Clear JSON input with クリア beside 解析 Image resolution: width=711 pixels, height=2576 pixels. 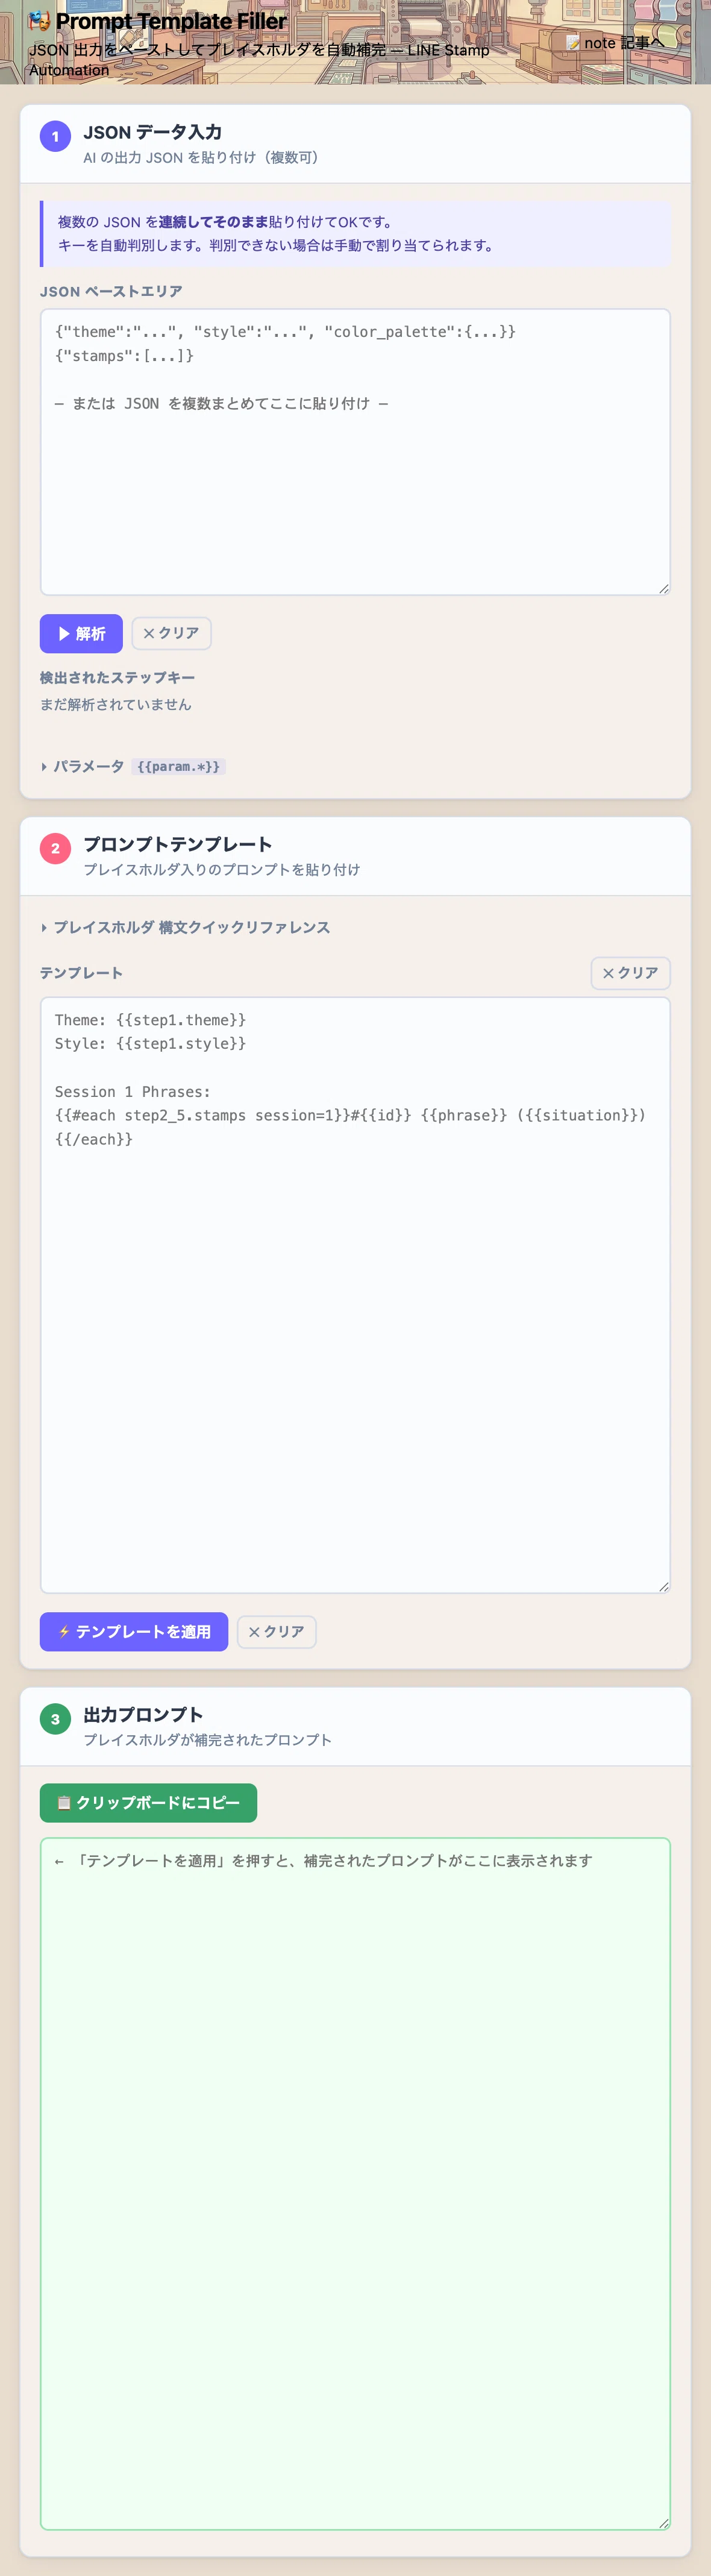point(171,634)
